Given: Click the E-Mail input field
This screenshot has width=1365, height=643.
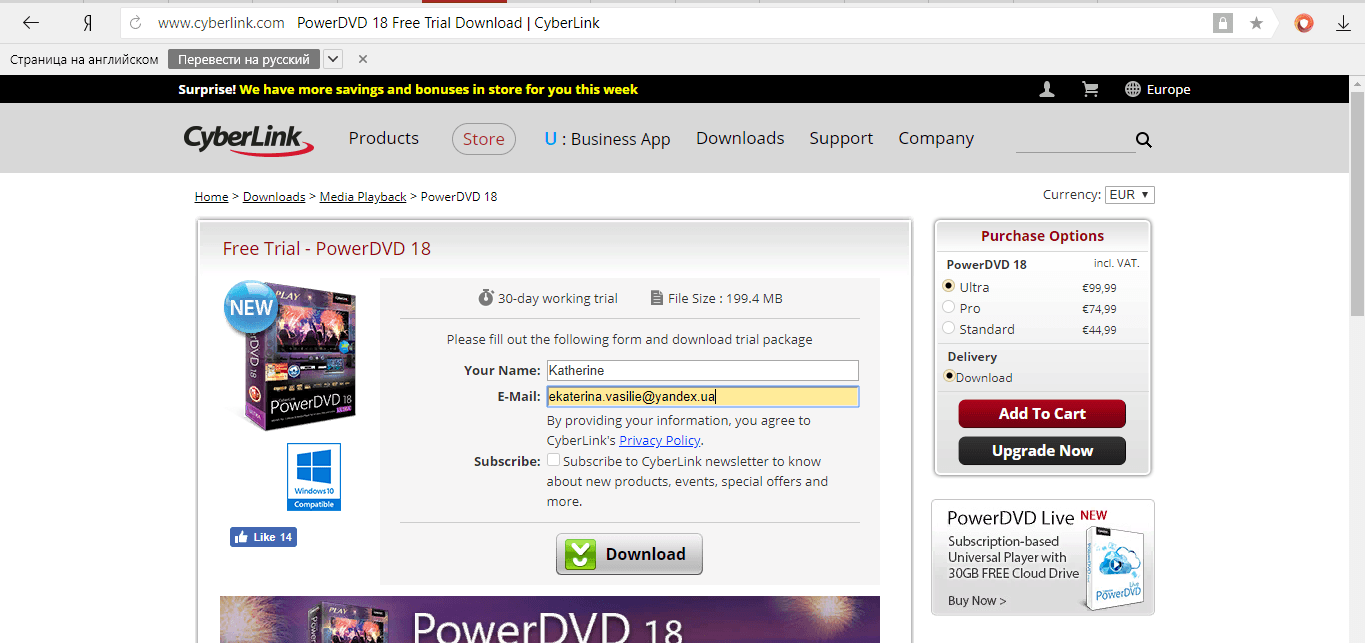Looking at the screenshot, I should 702,397.
